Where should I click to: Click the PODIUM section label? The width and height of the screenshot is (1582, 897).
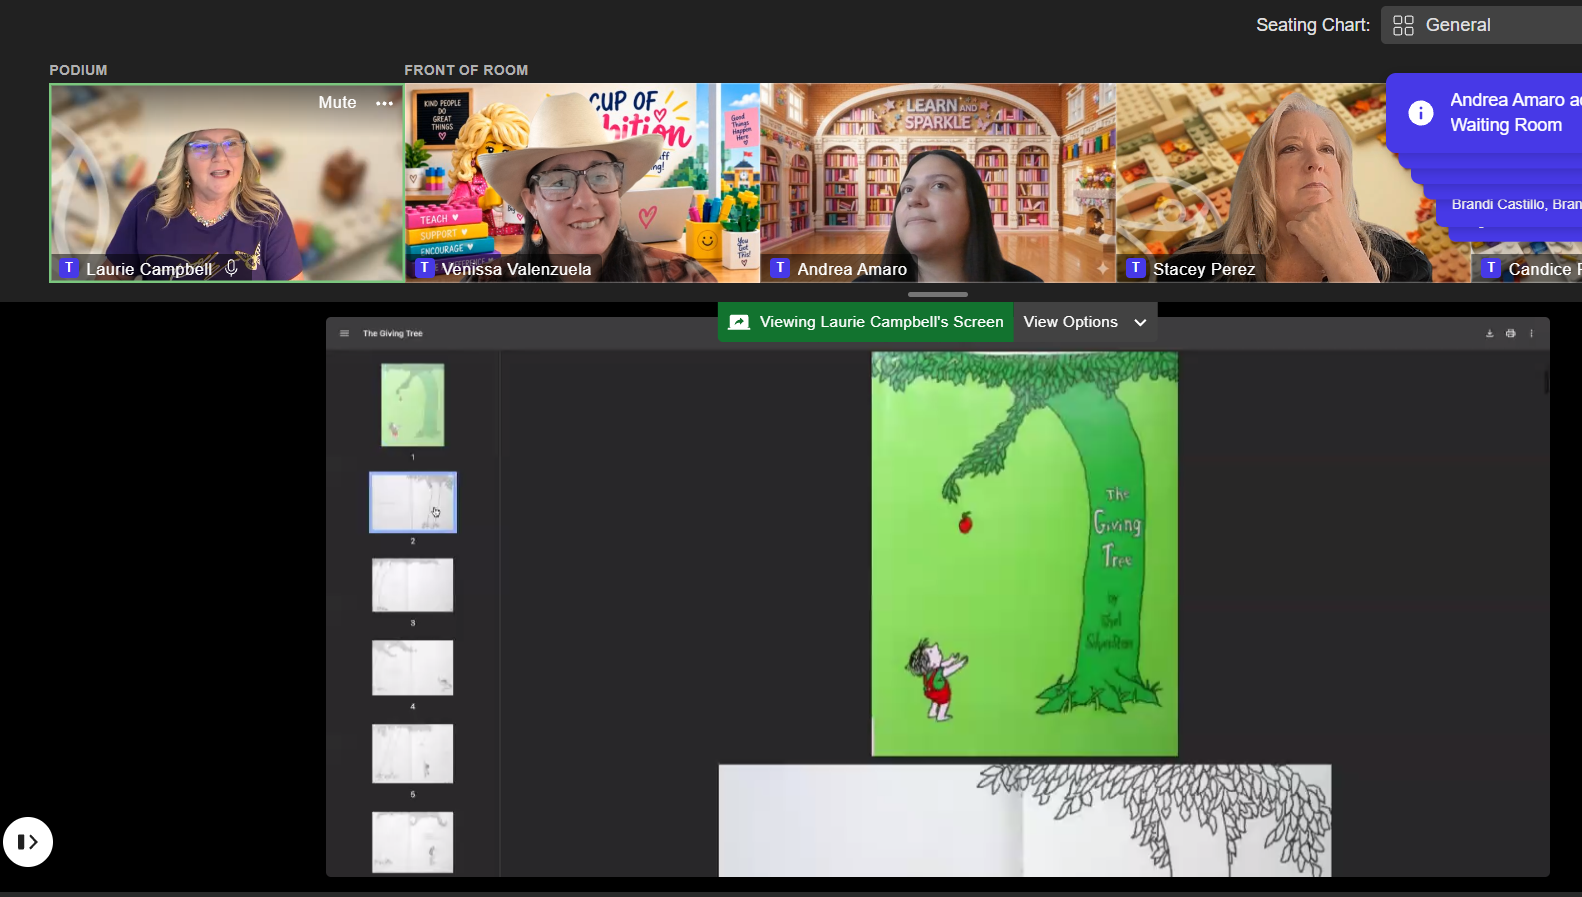click(78, 70)
